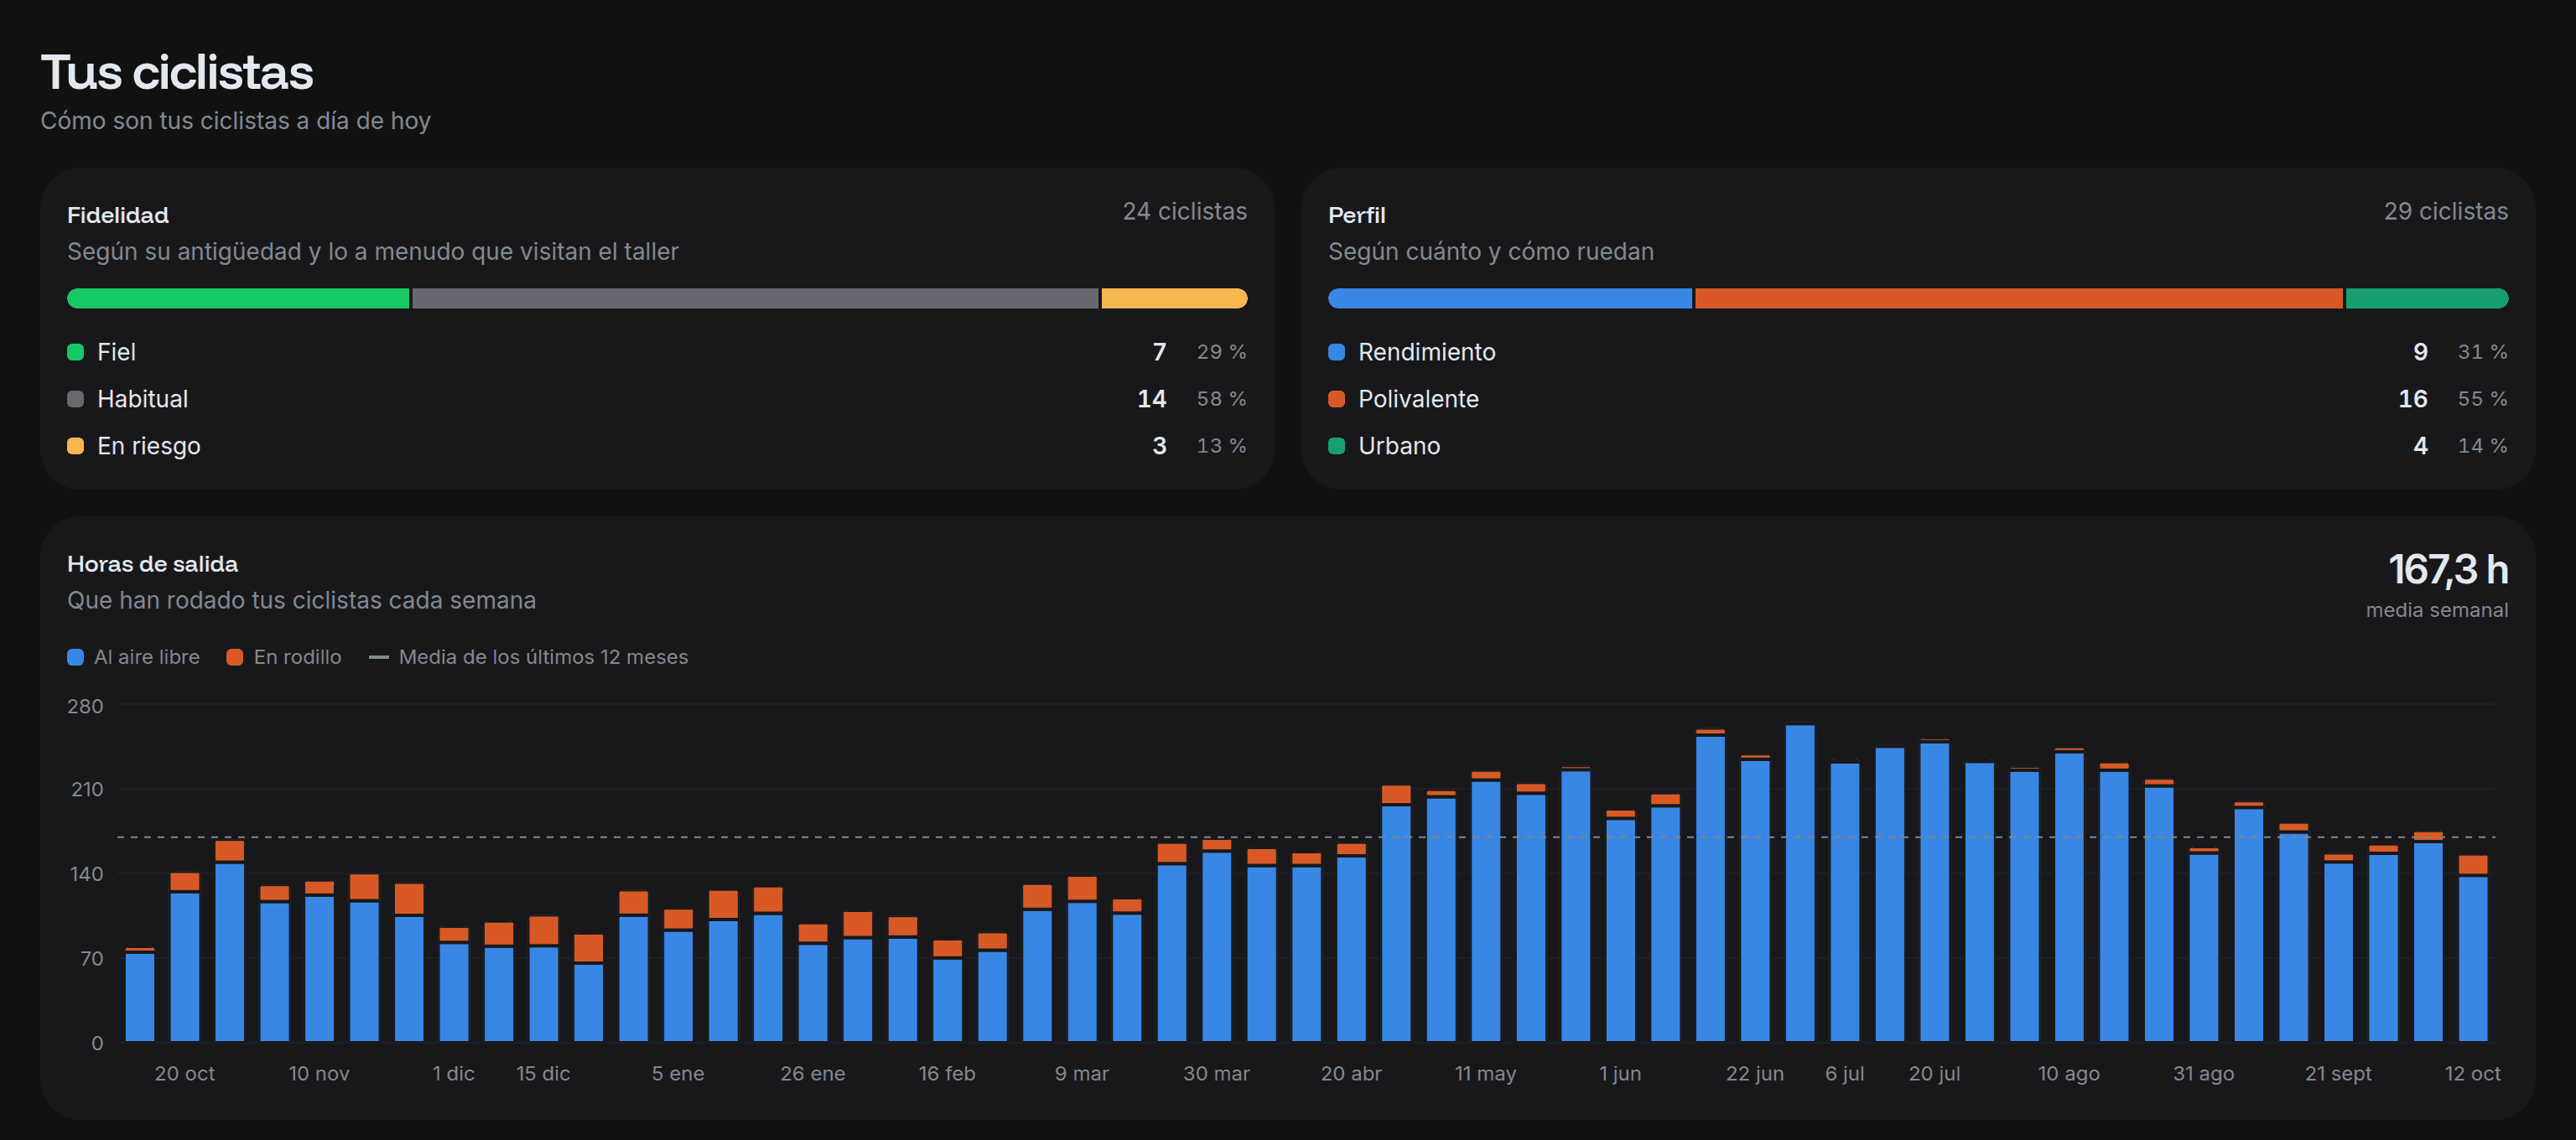Toggle the Media de los últimos 12 meses legend
Image resolution: width=2576 pixels, height=1140 pixels.
[x=528, y=657]
